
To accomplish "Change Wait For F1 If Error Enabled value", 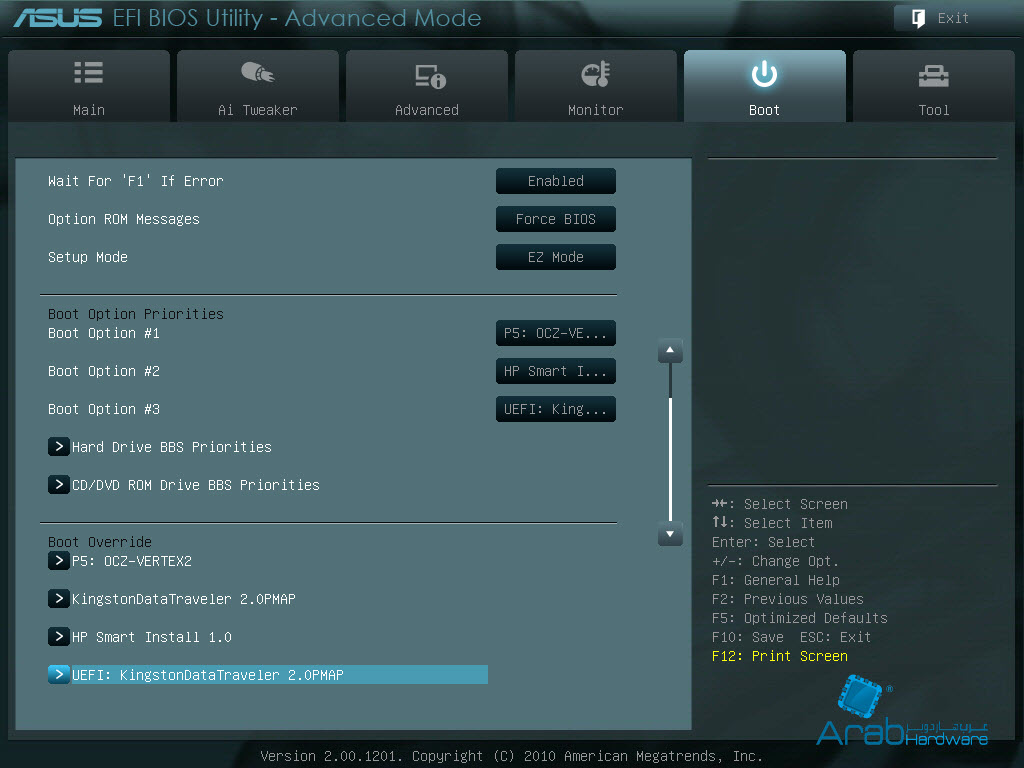I will pos(556,181).
